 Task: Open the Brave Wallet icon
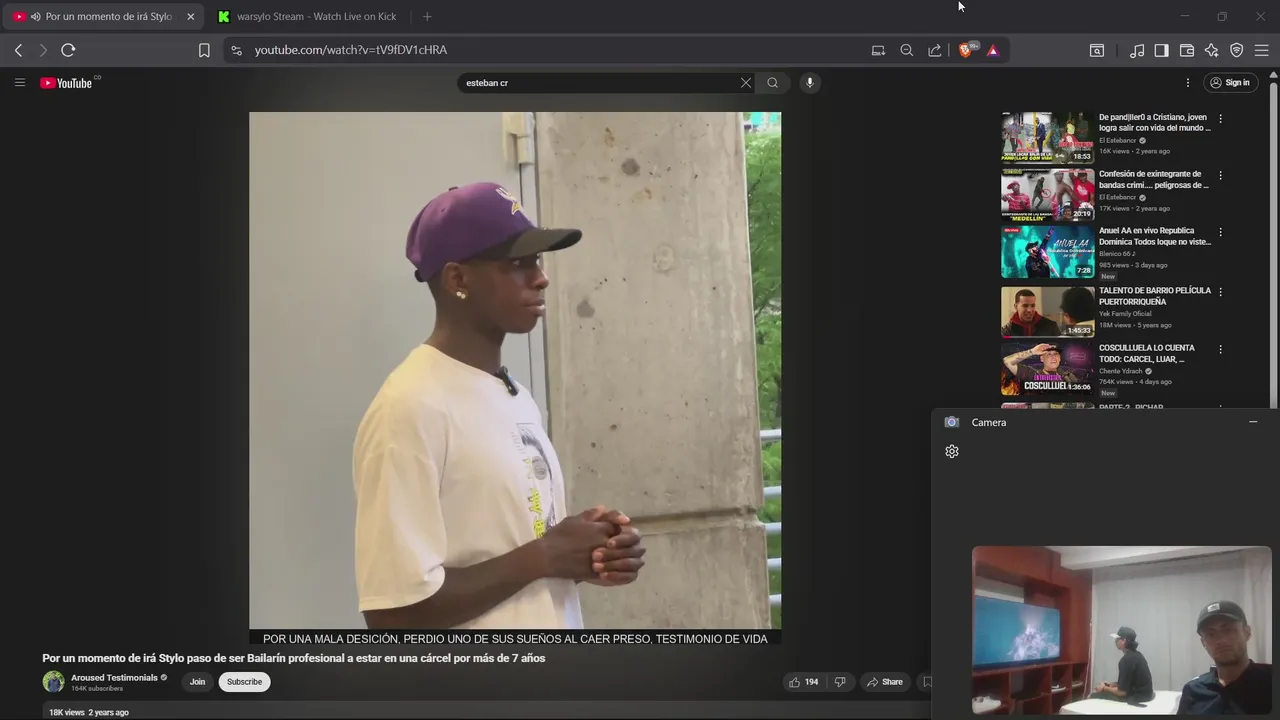tap(1187, 50)
